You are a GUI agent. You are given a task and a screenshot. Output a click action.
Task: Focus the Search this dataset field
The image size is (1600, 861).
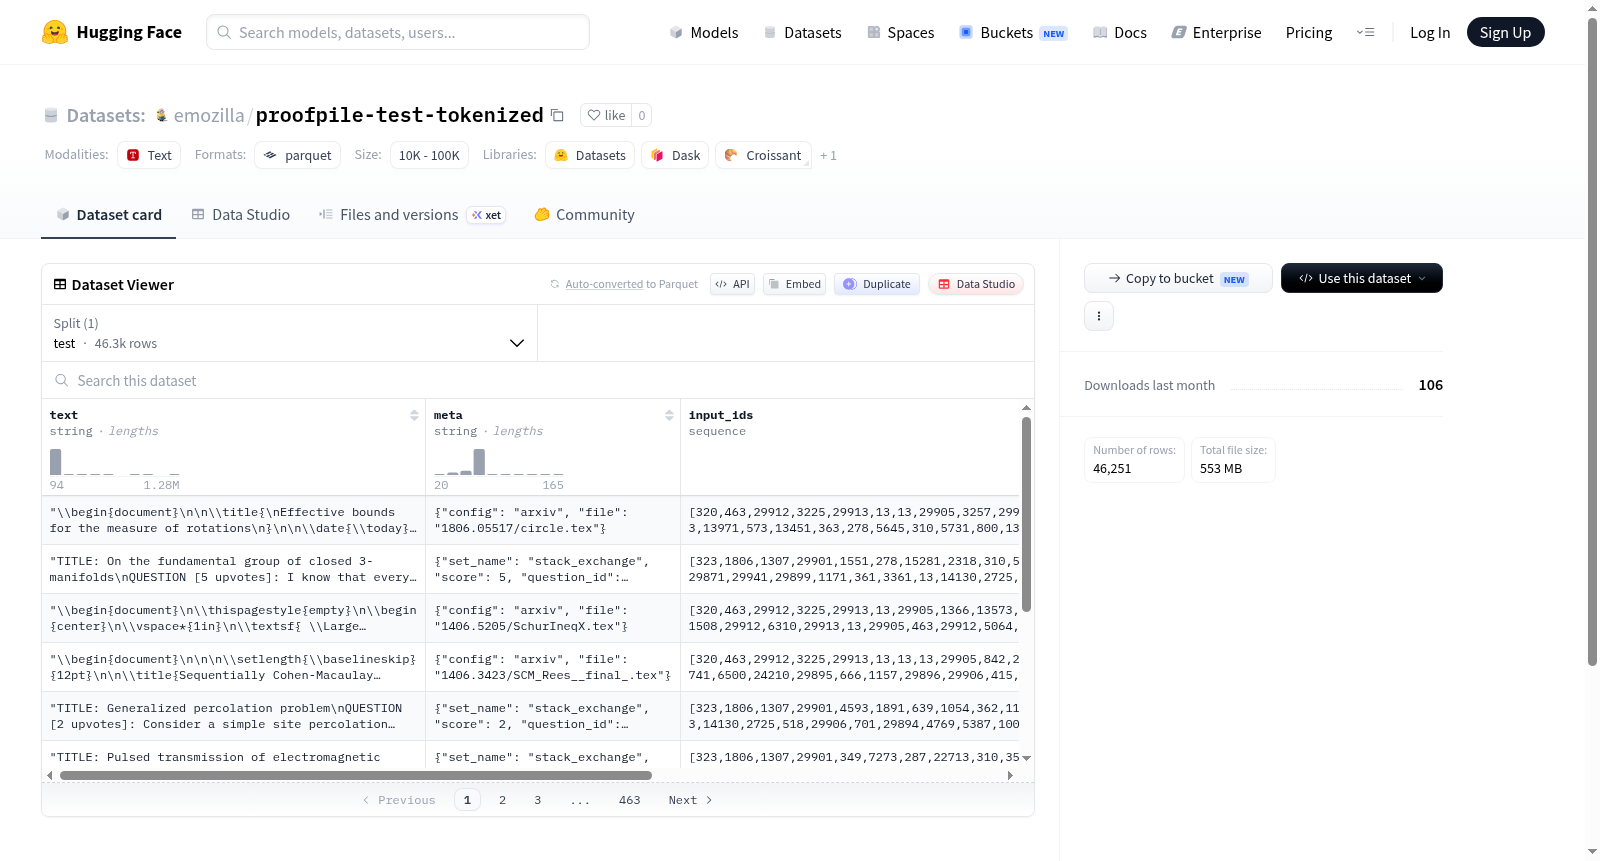coord(538,381)
